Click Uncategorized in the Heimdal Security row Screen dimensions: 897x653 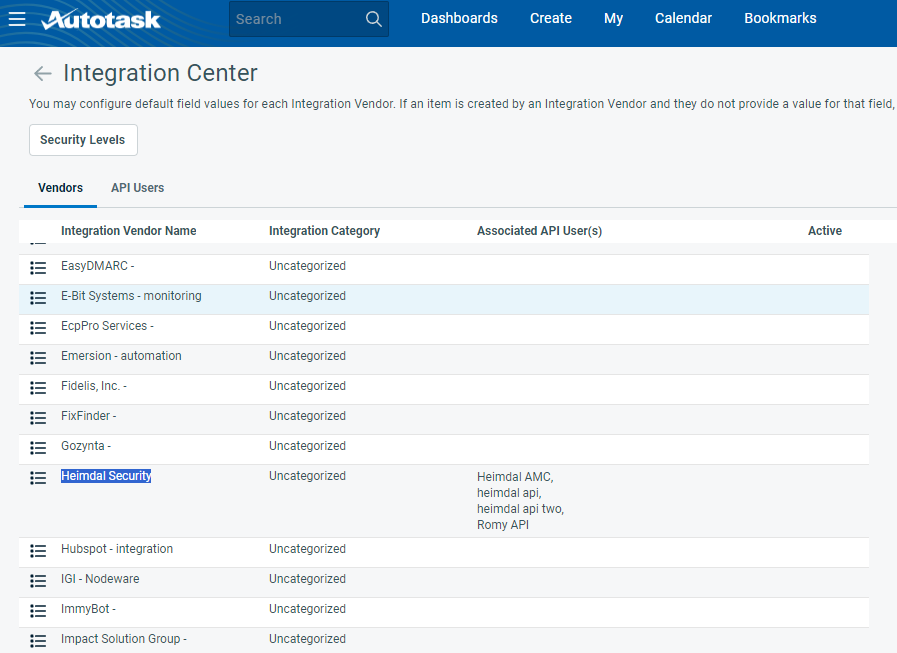[307, 476]
